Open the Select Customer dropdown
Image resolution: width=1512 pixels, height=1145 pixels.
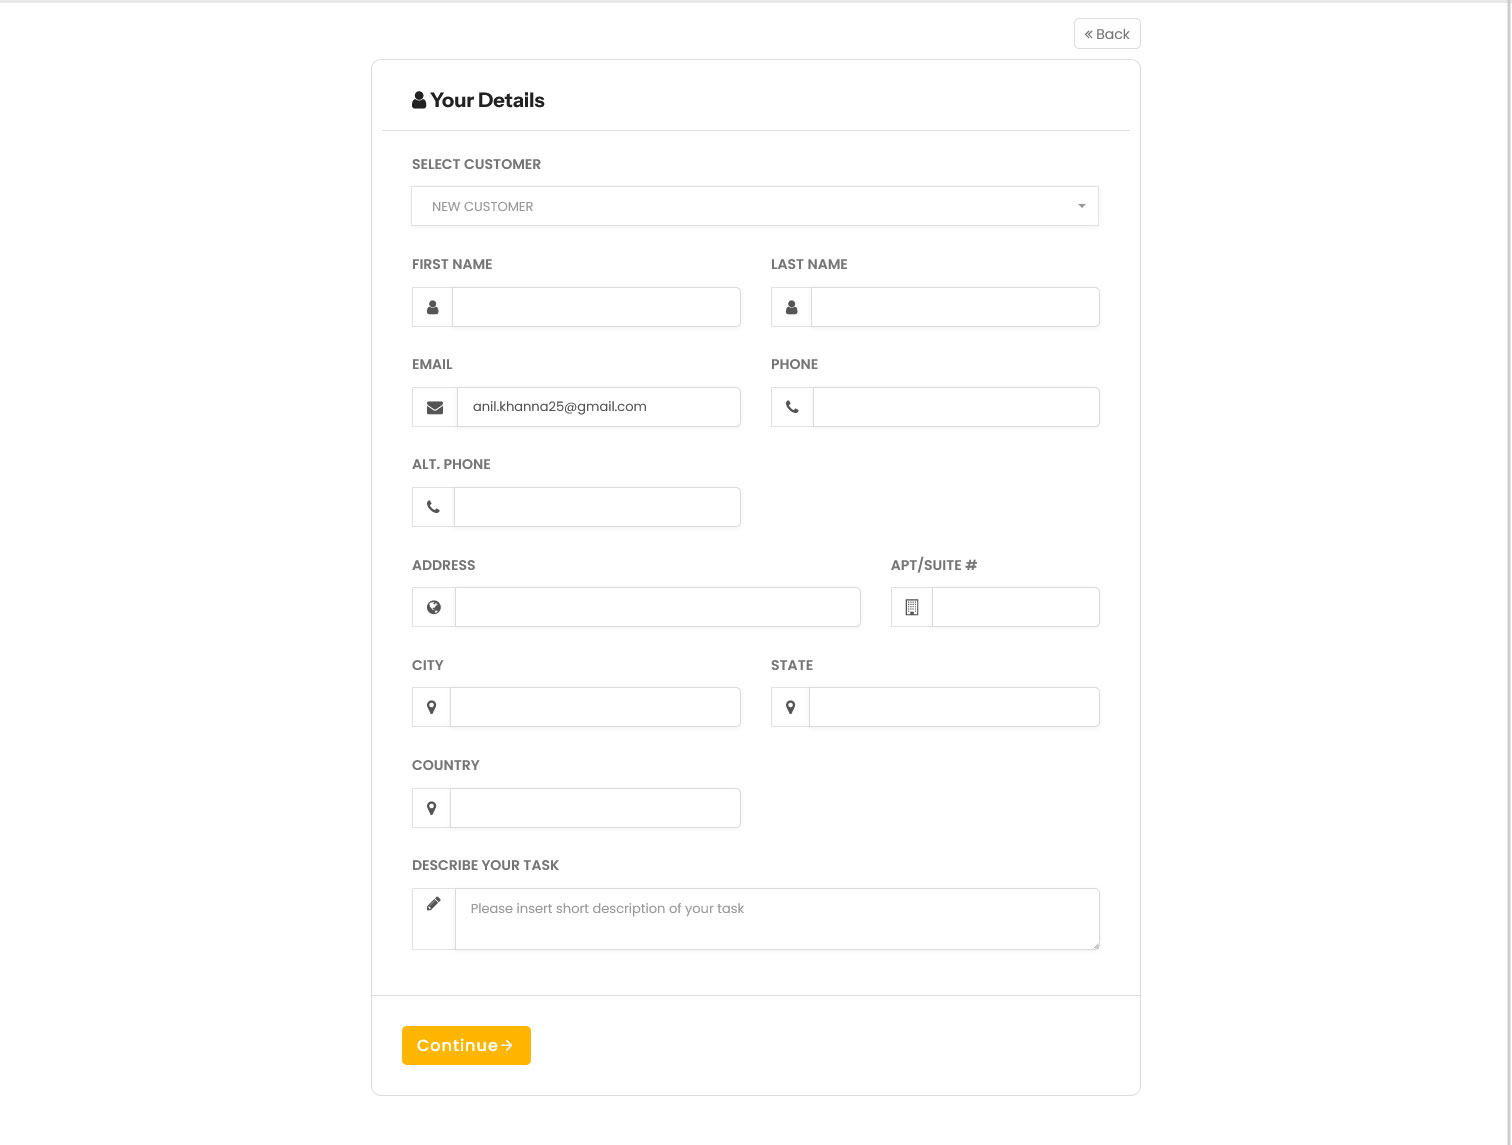[755, 206]
